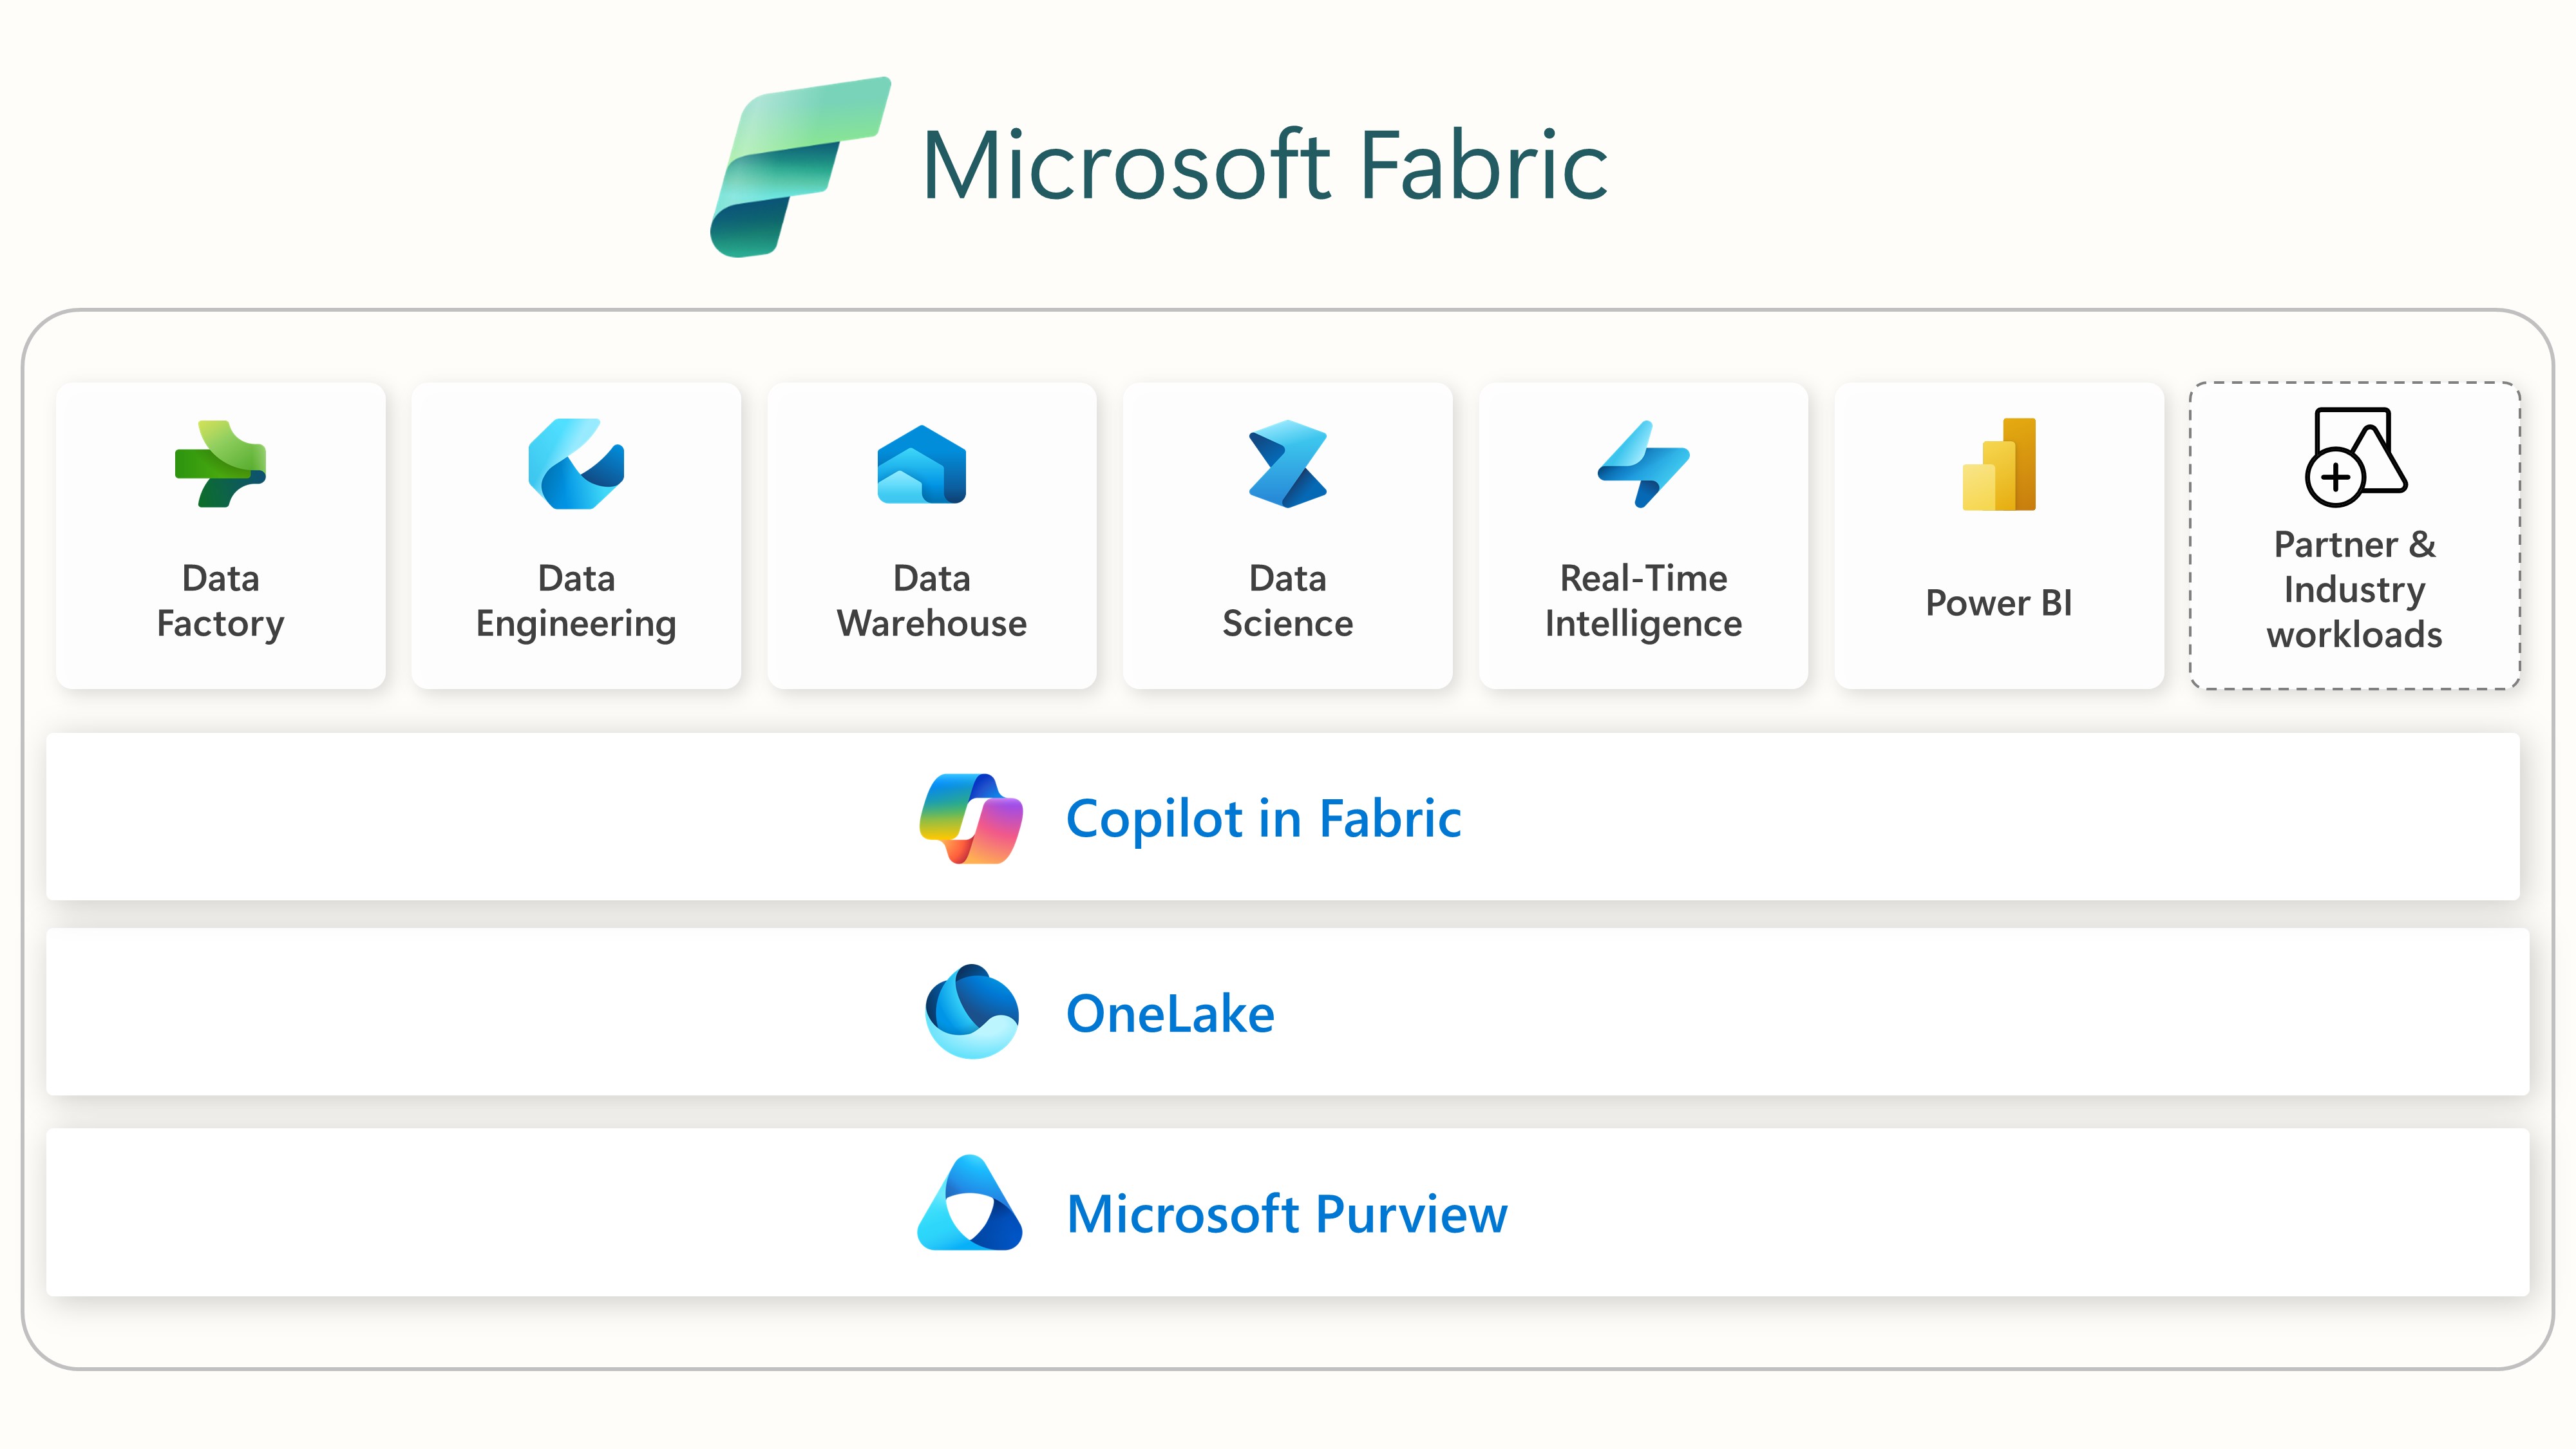Click the Data Science icon

click(x=1287, y=465)
